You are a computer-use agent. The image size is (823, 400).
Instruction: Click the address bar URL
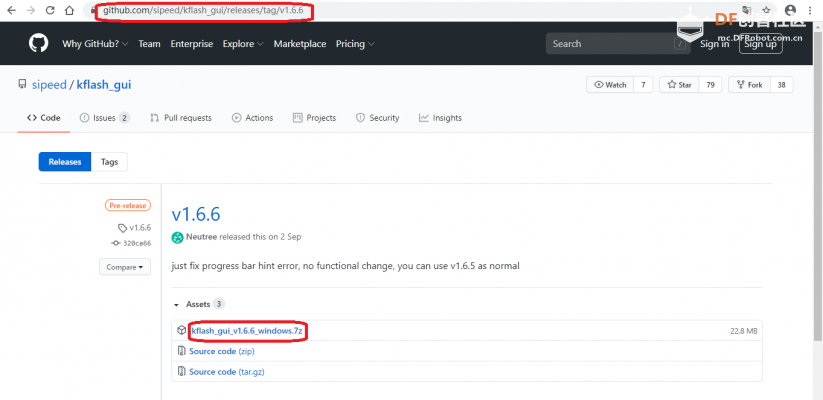point(203,10)
